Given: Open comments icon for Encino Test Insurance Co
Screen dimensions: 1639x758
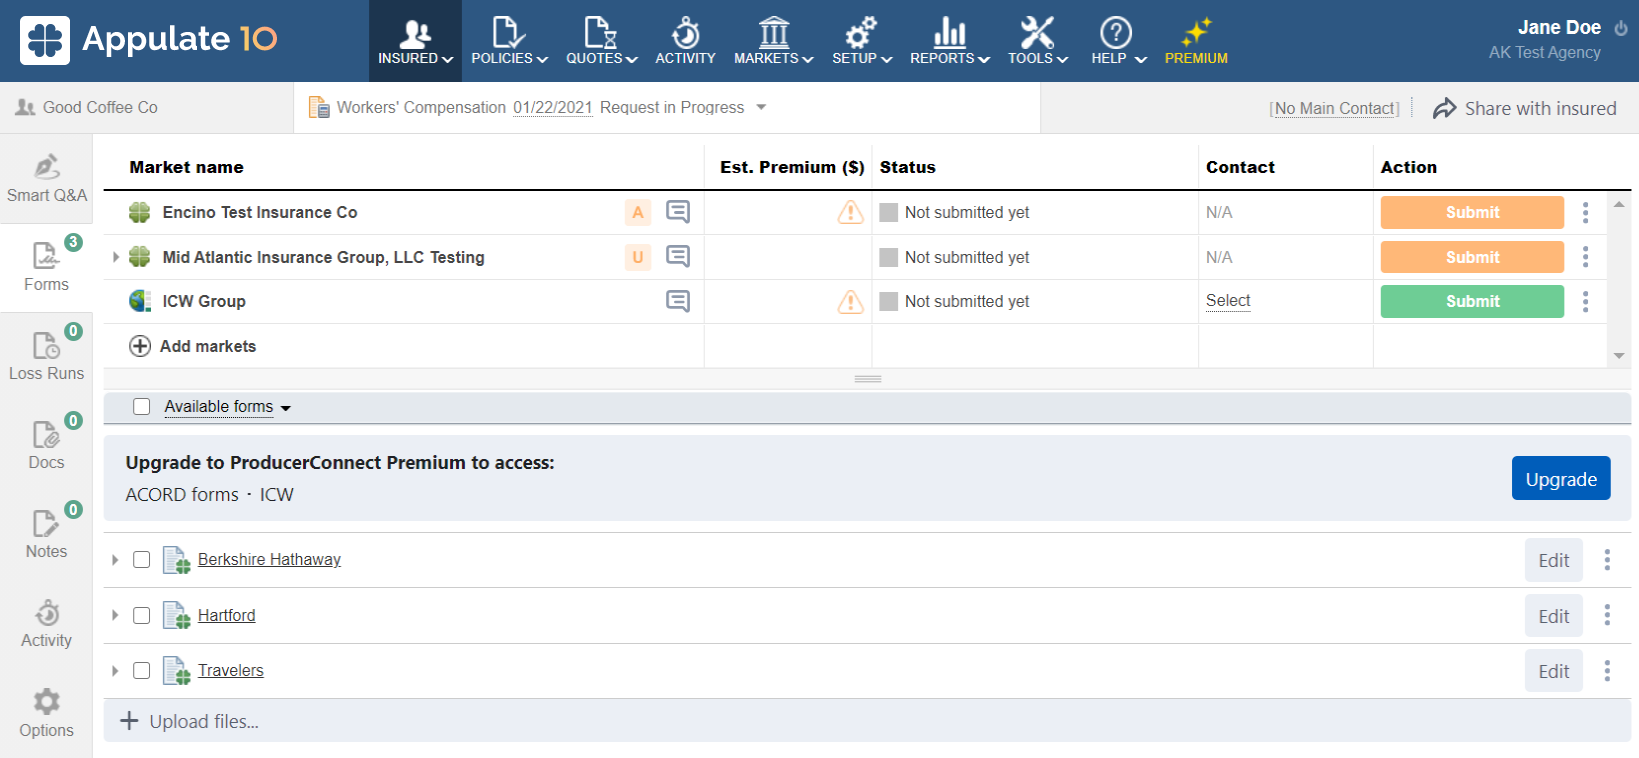Looking at the screenshot, I should [678, 212].
